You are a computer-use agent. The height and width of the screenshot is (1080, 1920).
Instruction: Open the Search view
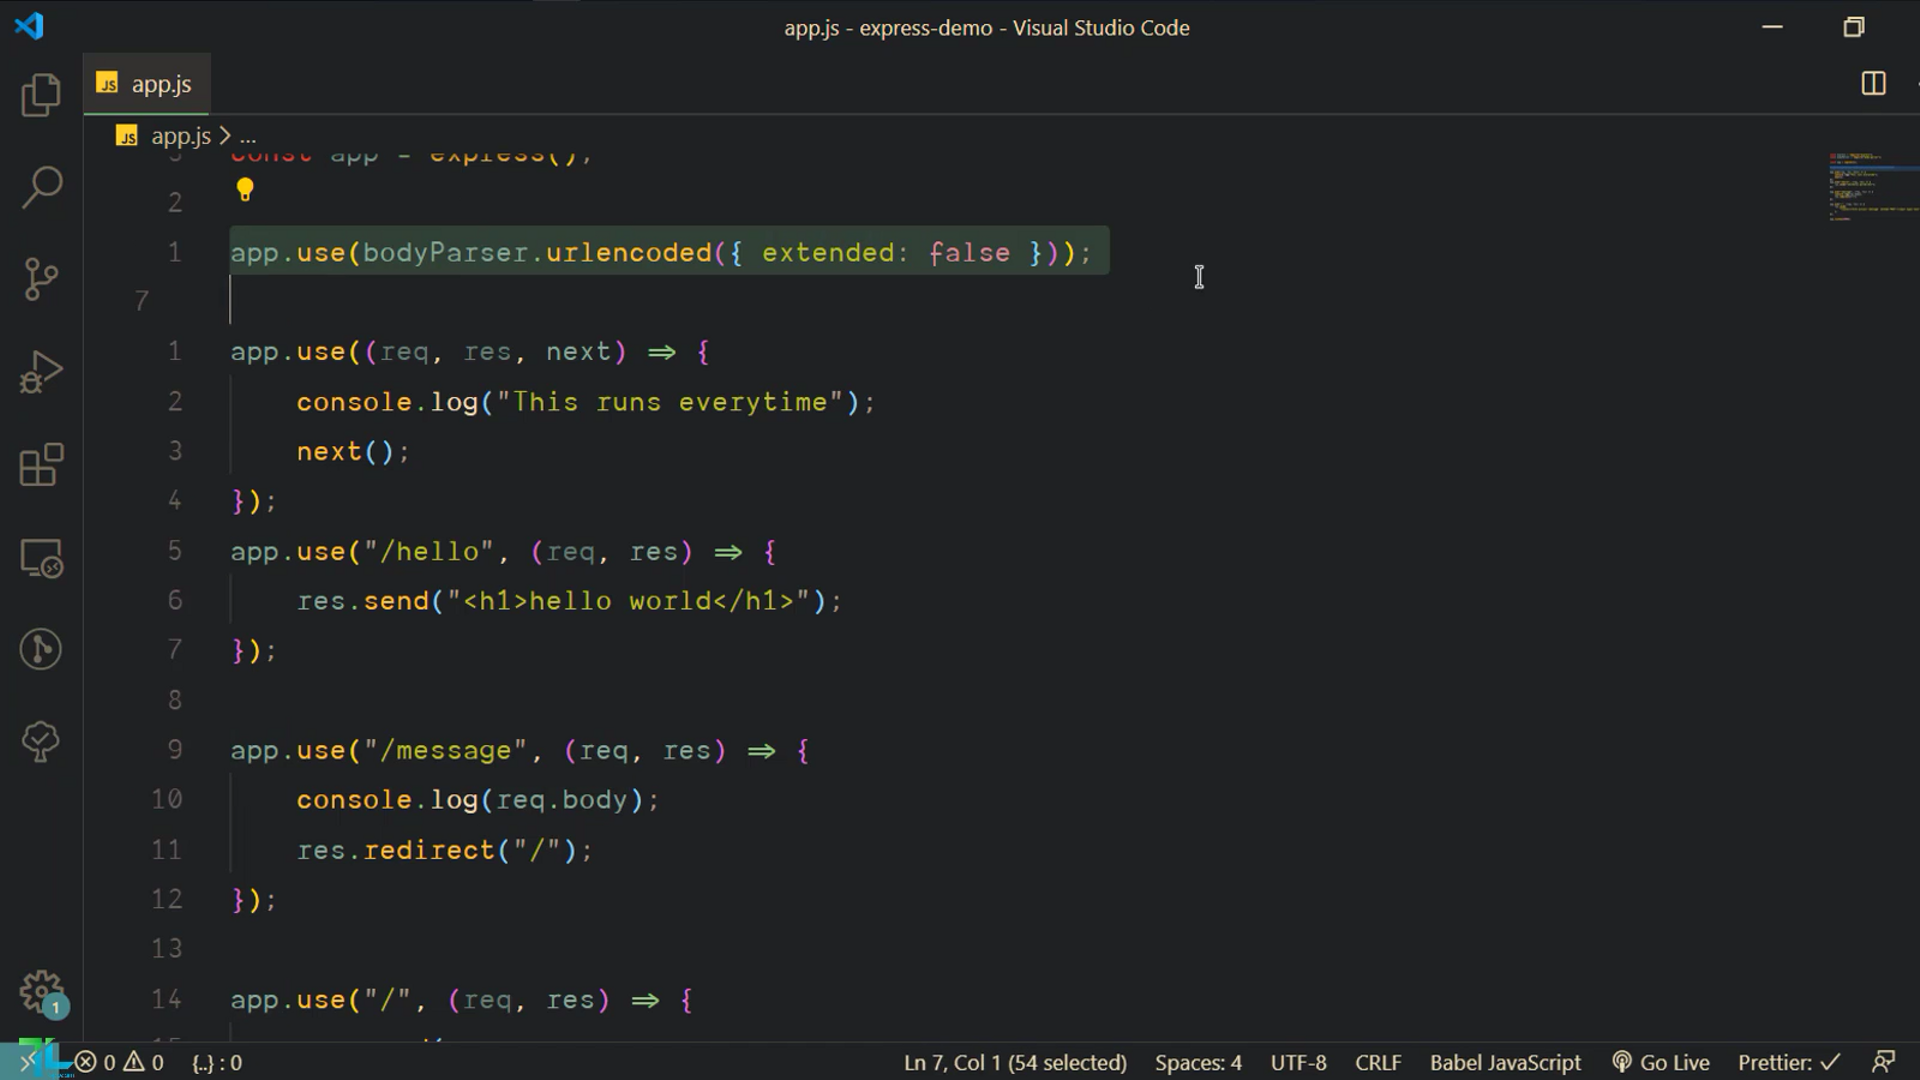[x=41, y=187]
